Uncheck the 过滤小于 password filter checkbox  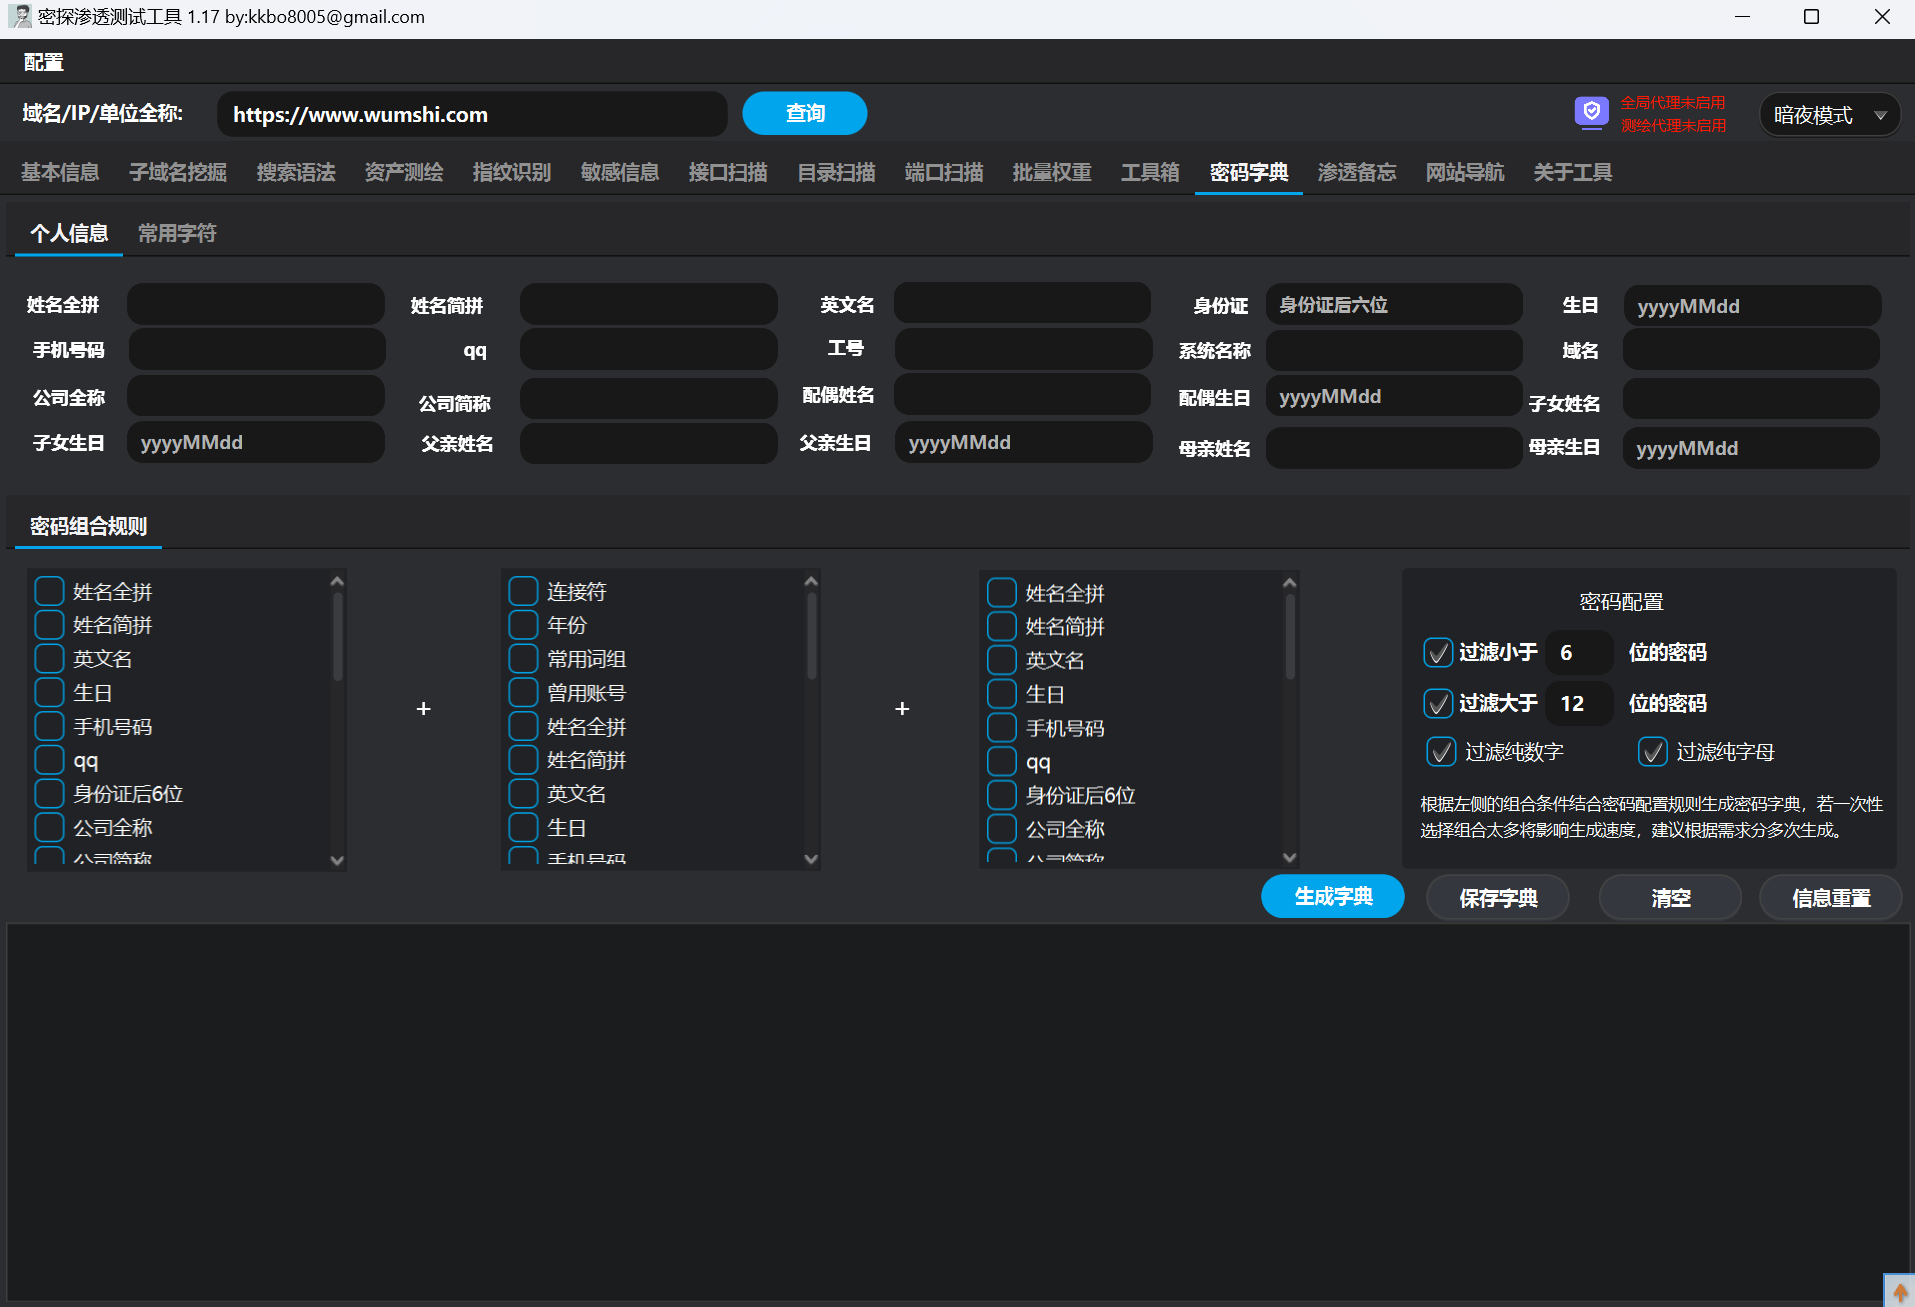1438,653
